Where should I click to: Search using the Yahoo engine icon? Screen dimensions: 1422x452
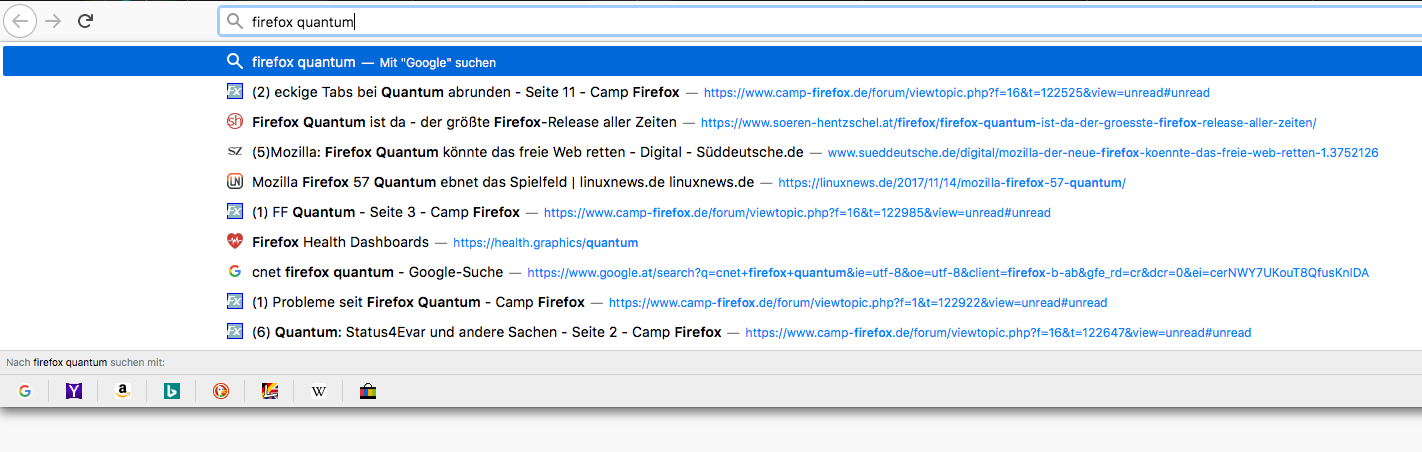74,391
